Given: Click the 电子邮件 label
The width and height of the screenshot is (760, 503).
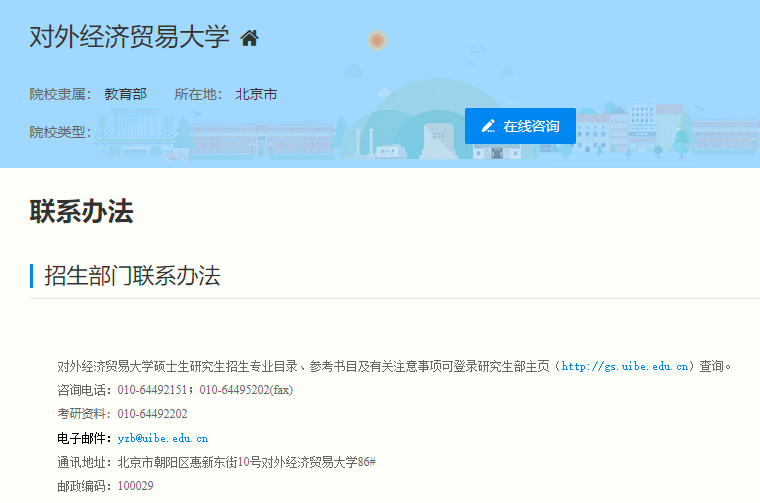Looking at the screenshot, I should click(84, 439).
